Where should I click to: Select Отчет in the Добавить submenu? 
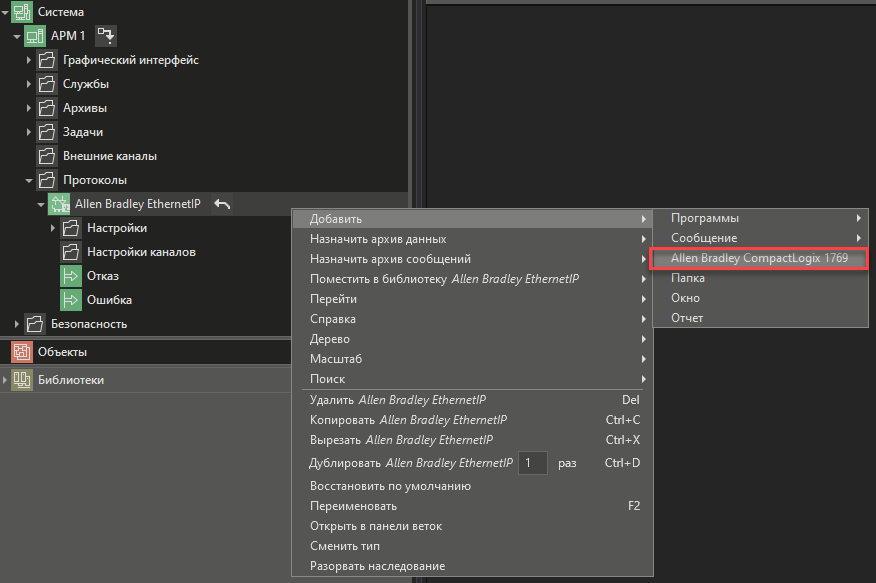[x=687, y=318]
